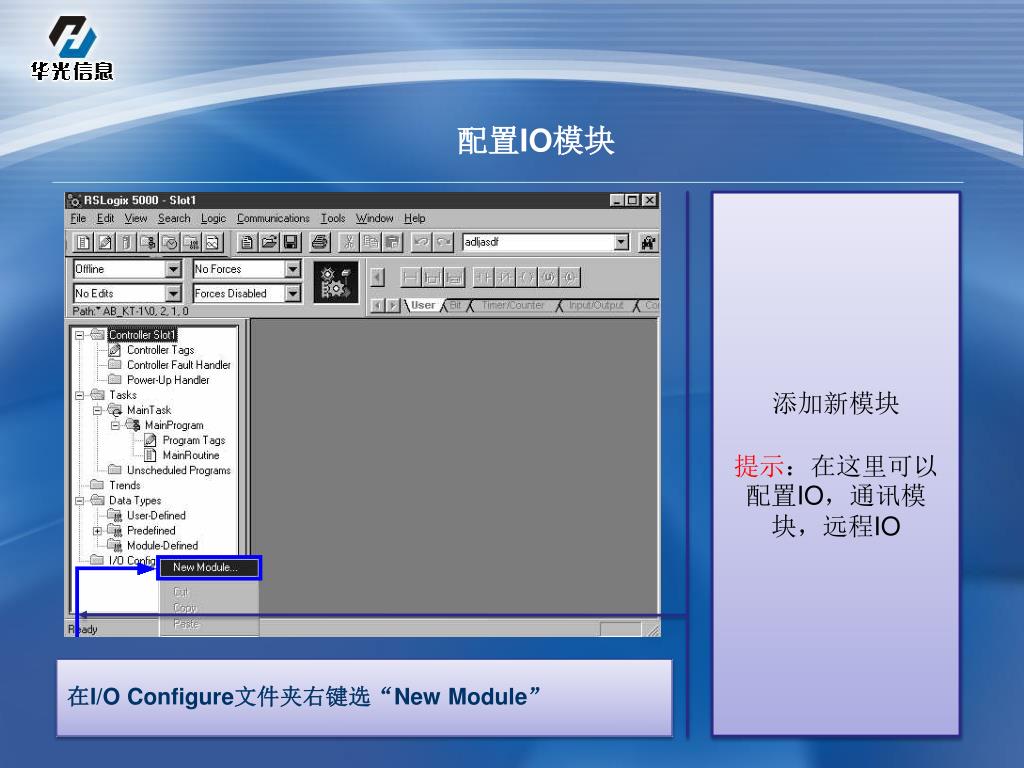
Task: Open the File menu
Action: (x=78, y=218)
